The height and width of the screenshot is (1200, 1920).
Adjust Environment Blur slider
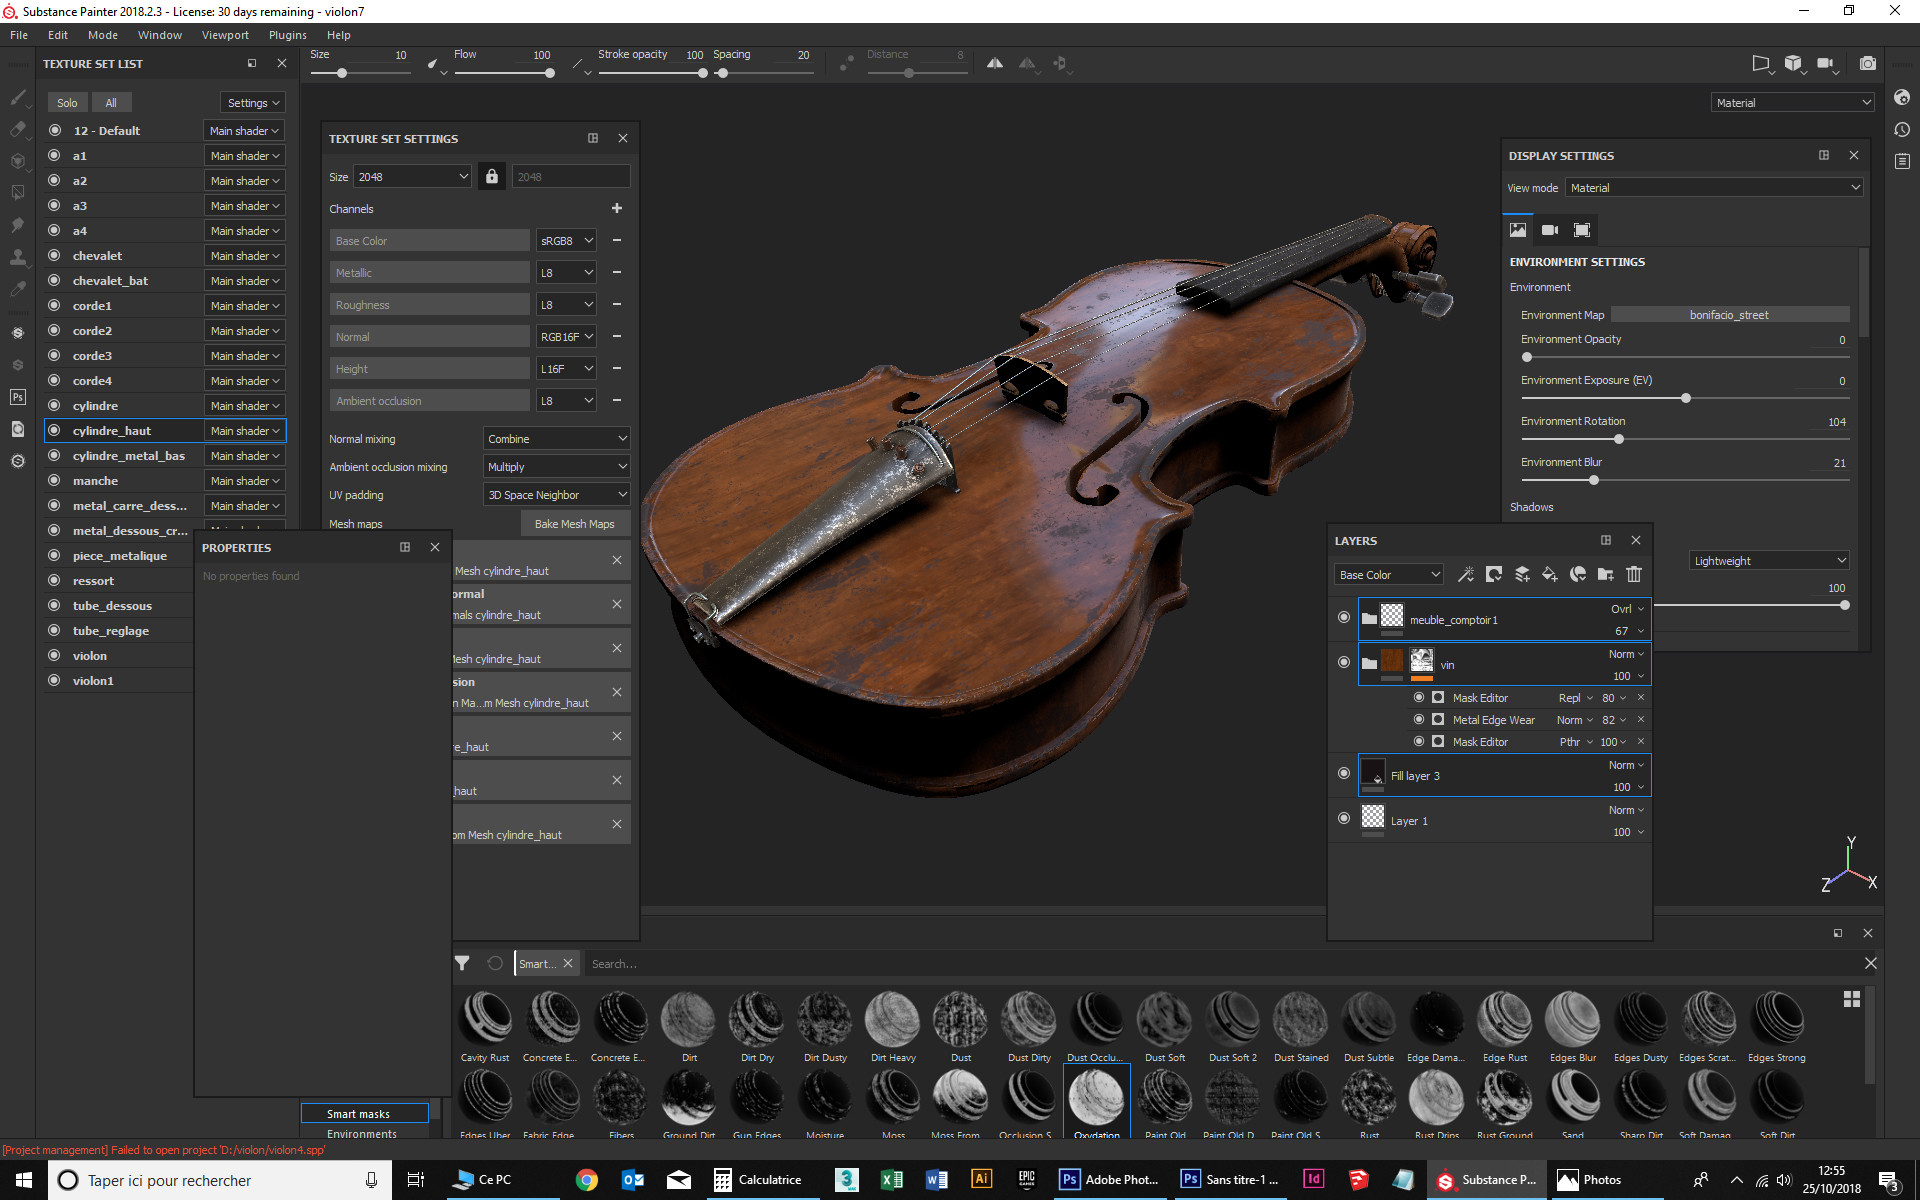(x=1685, y=480)
